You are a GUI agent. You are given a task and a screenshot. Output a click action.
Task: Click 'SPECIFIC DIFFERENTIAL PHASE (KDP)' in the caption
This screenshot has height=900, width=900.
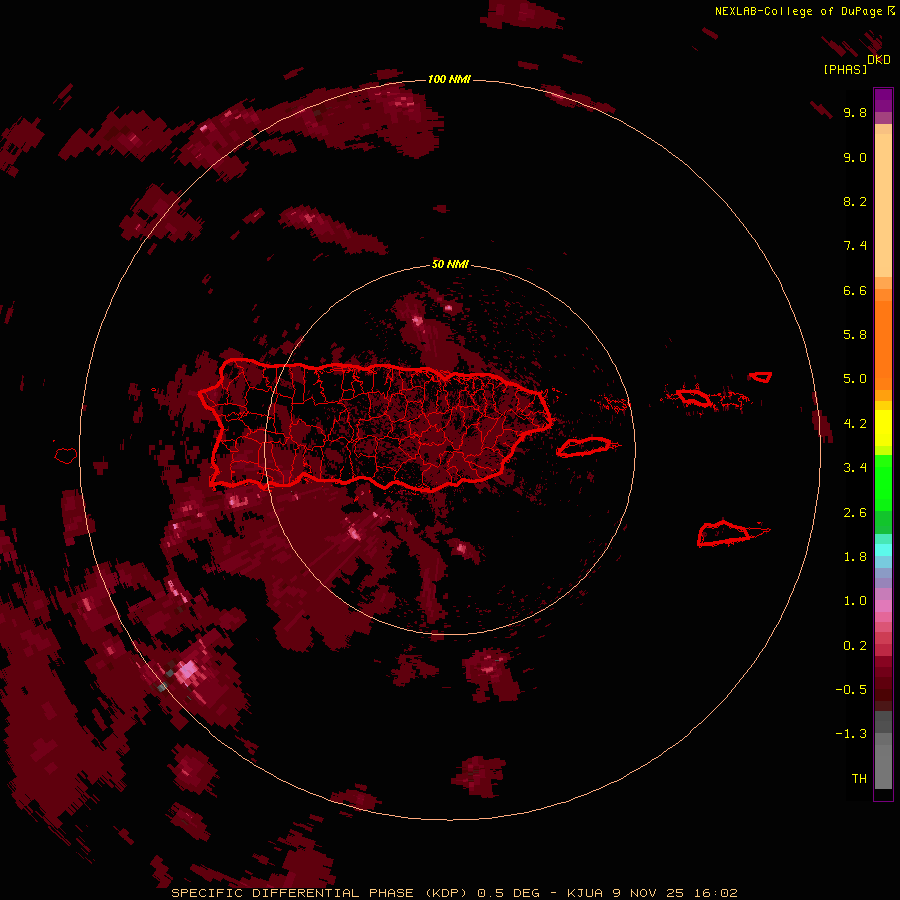[x=320, y=893]
